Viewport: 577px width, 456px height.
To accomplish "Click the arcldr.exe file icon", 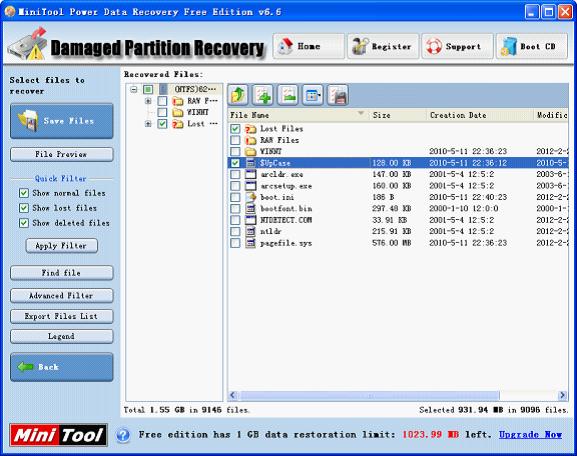I will click(251, 174).
